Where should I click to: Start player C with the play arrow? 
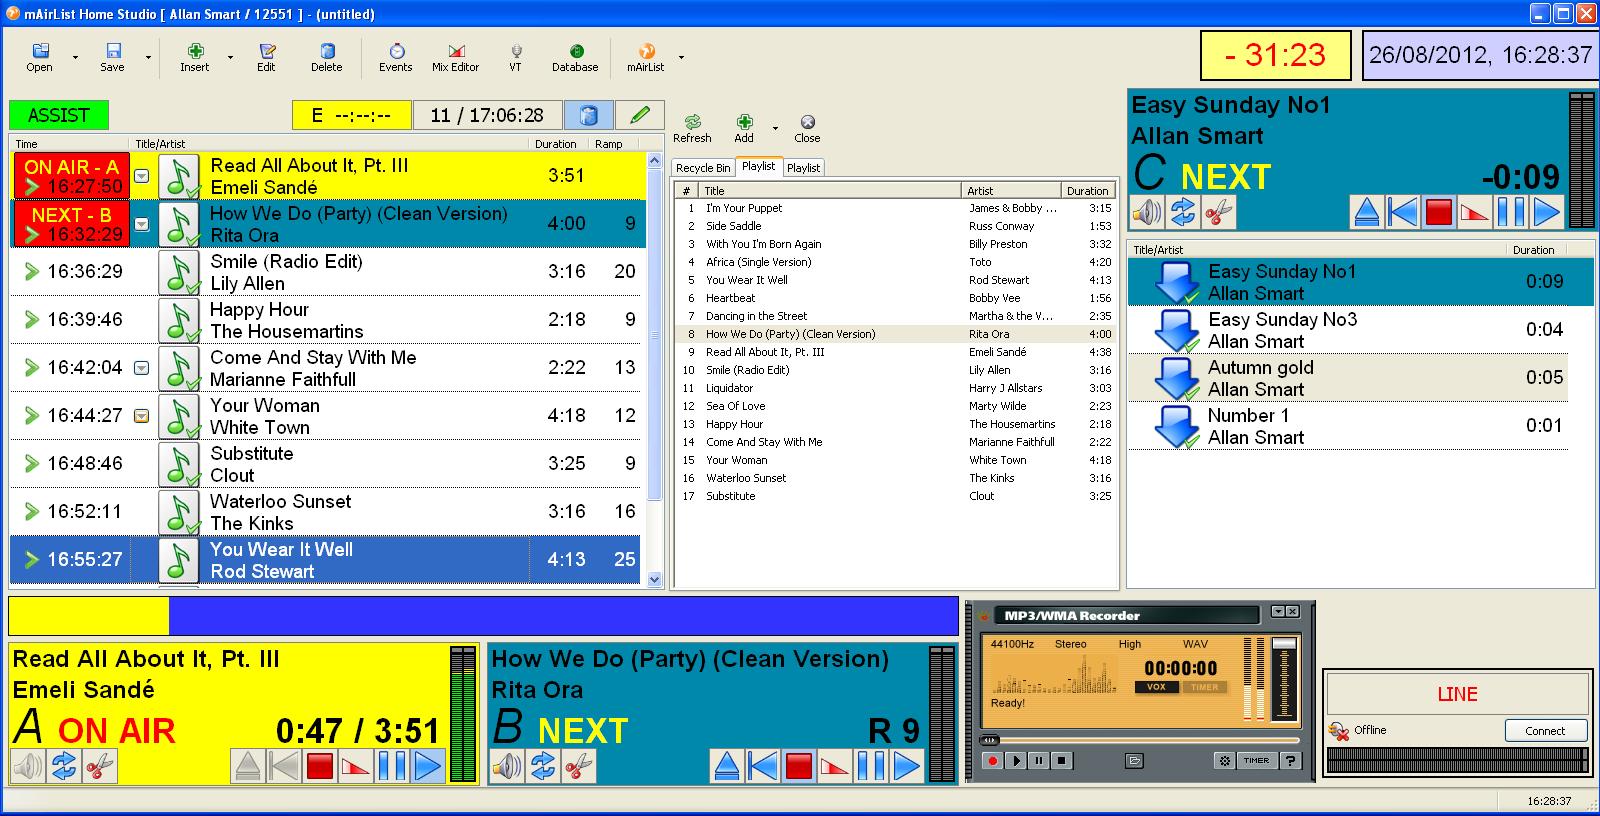[1547, 212]
